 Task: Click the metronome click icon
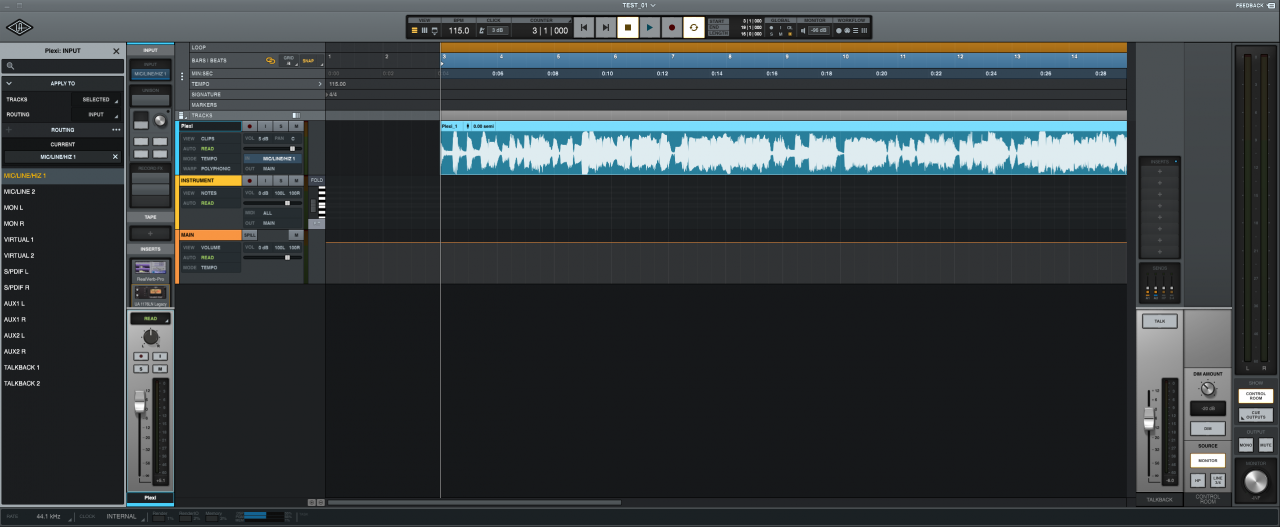[481, 30]
